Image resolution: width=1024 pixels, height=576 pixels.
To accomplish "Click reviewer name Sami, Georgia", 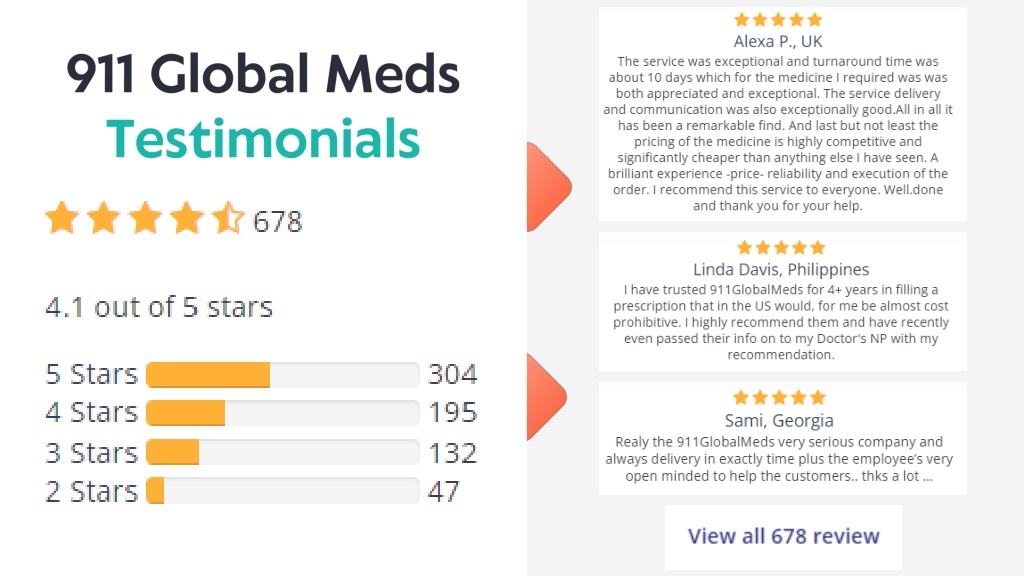I will coord(779,420).
